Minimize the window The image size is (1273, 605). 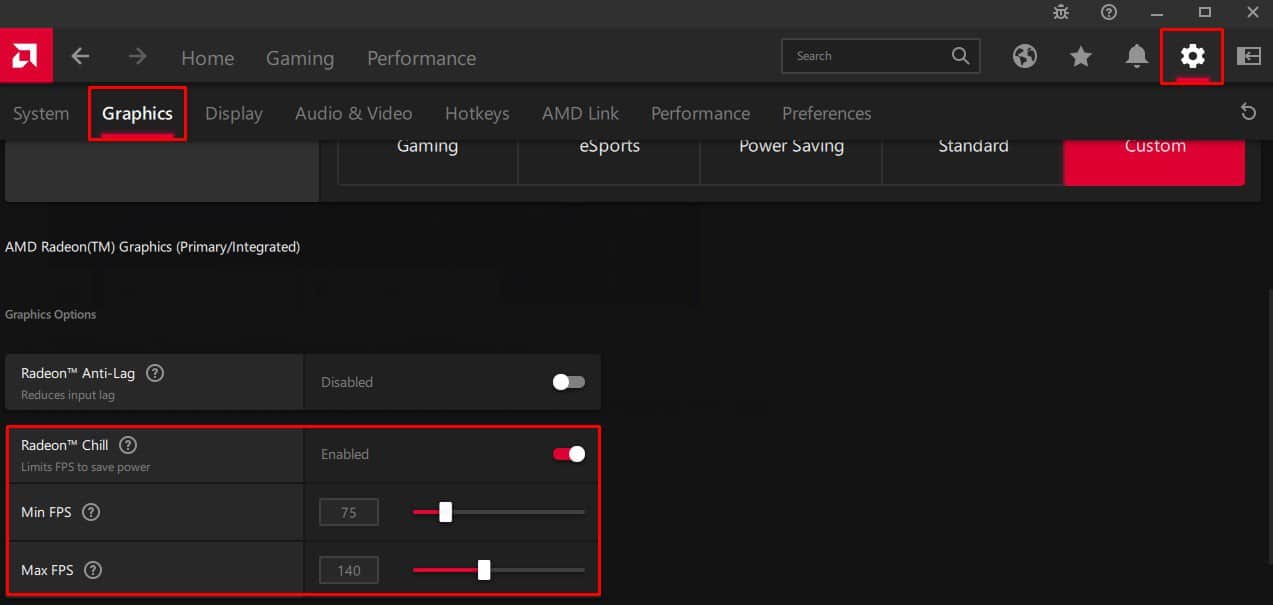(1157, 12)
